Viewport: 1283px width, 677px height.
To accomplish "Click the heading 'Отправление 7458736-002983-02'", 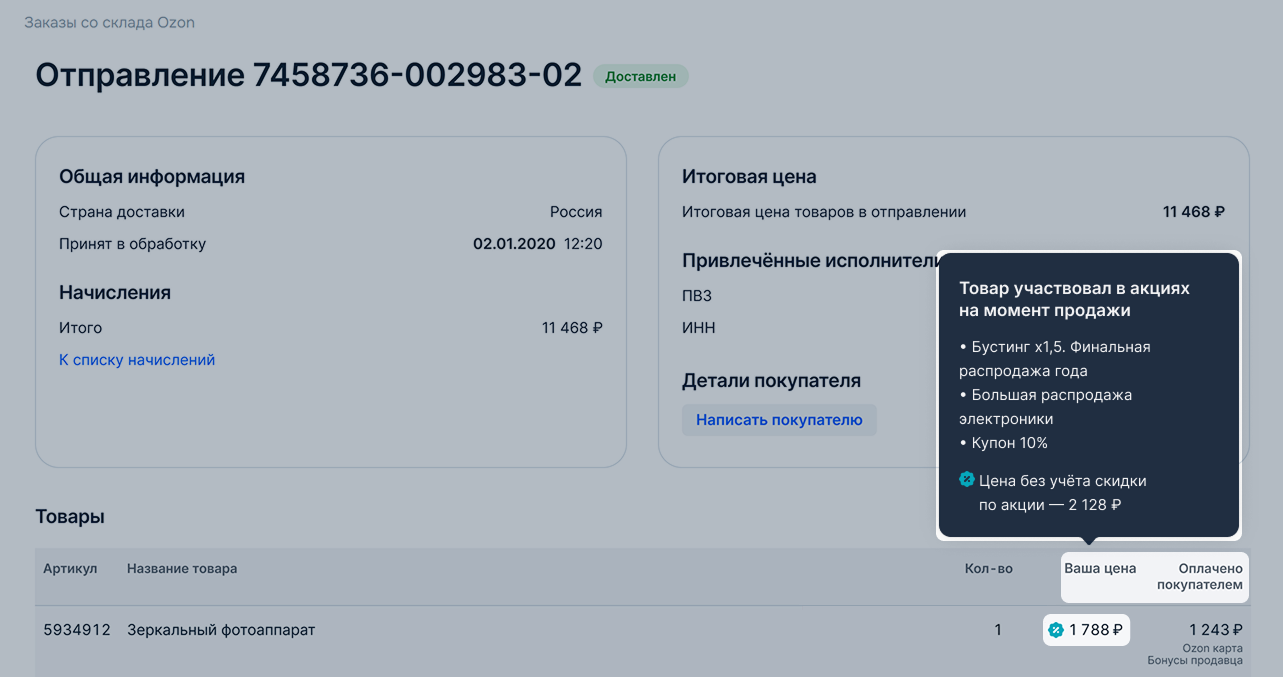I will pyautogui.click(x=308, y=75).
